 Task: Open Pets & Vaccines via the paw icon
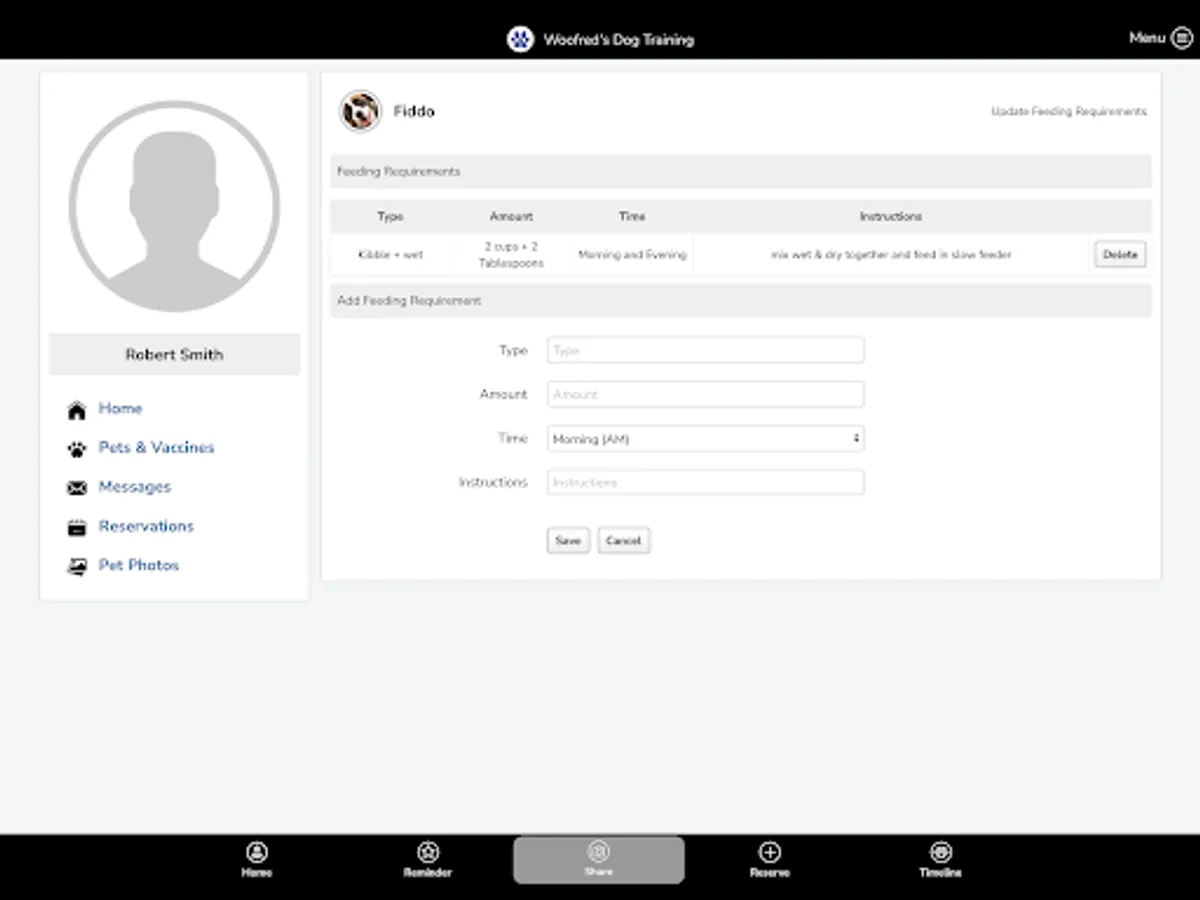click(x=76, y=448)
